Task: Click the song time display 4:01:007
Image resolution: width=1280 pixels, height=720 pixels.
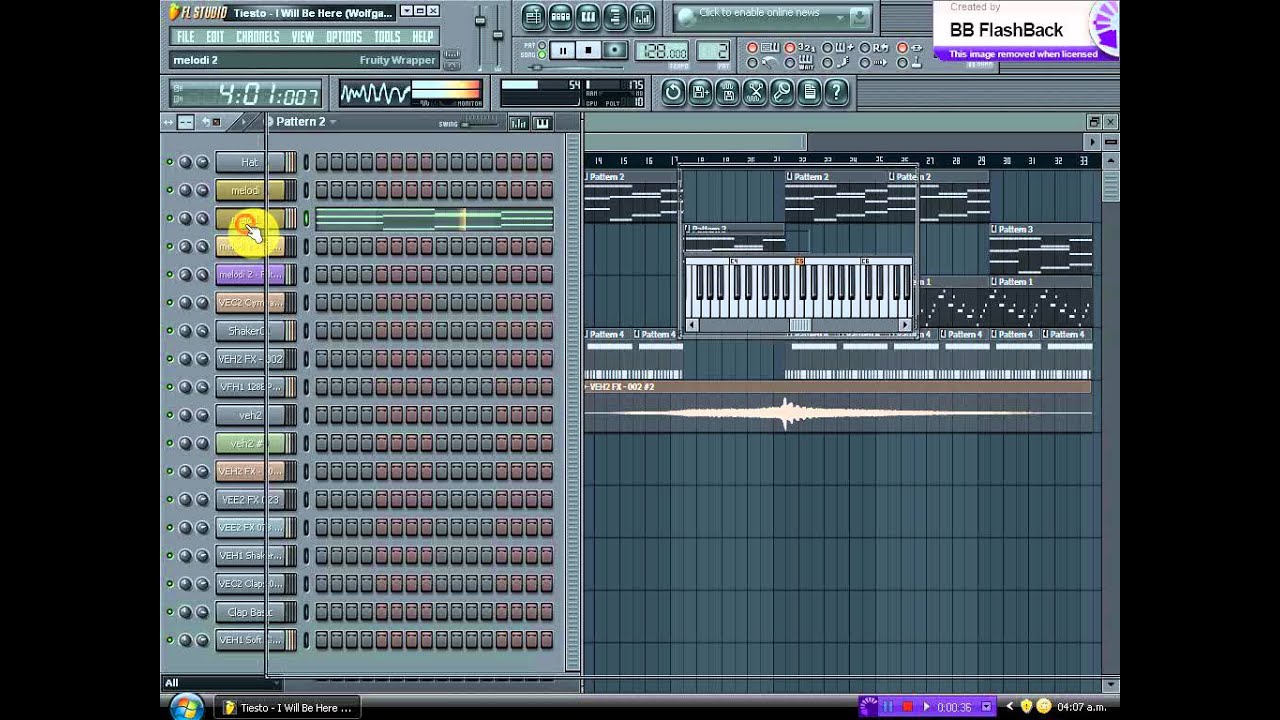Action: point(246,95)
